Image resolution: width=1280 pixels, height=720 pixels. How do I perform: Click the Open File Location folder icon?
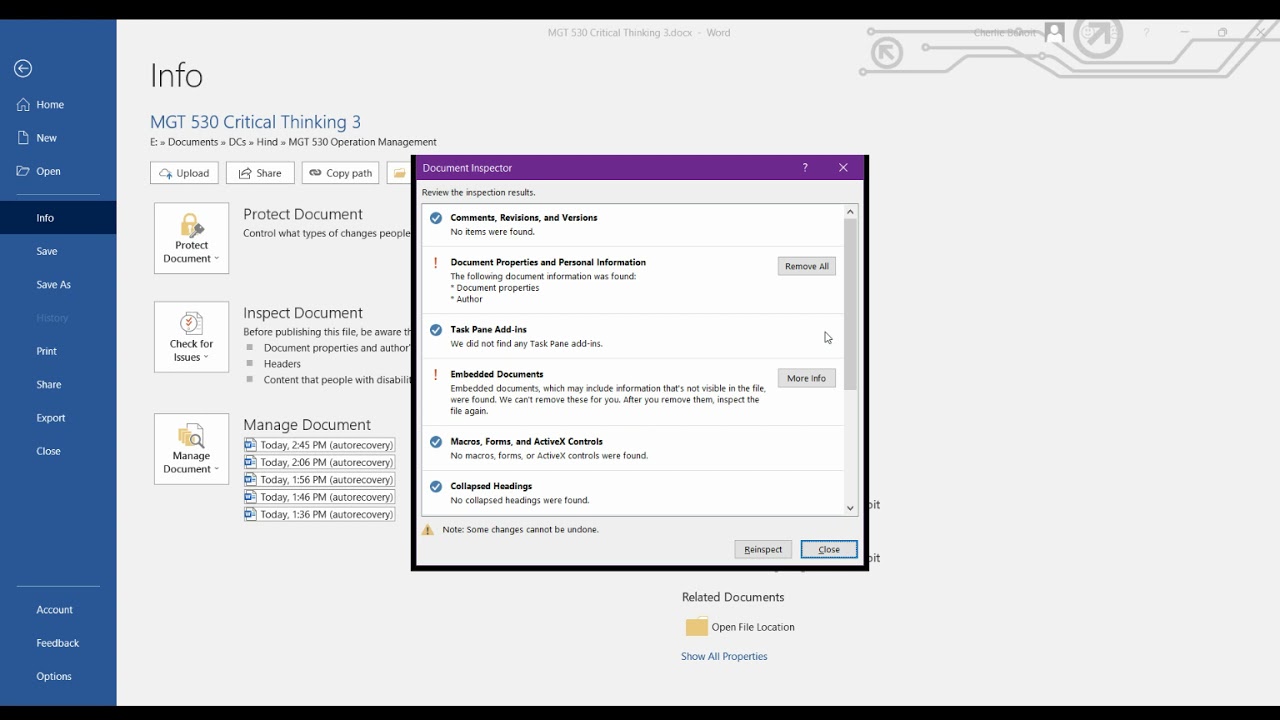tap(696, 627)
